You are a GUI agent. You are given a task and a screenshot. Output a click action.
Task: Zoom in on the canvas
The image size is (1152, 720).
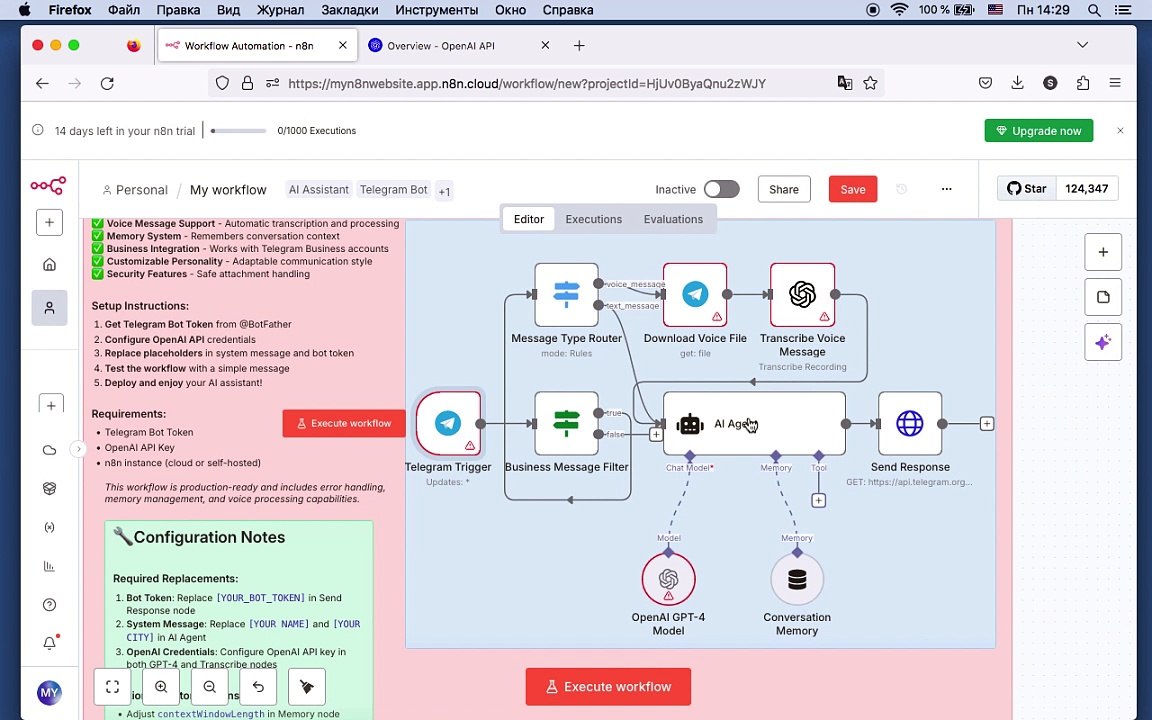(x=161, y=687)
